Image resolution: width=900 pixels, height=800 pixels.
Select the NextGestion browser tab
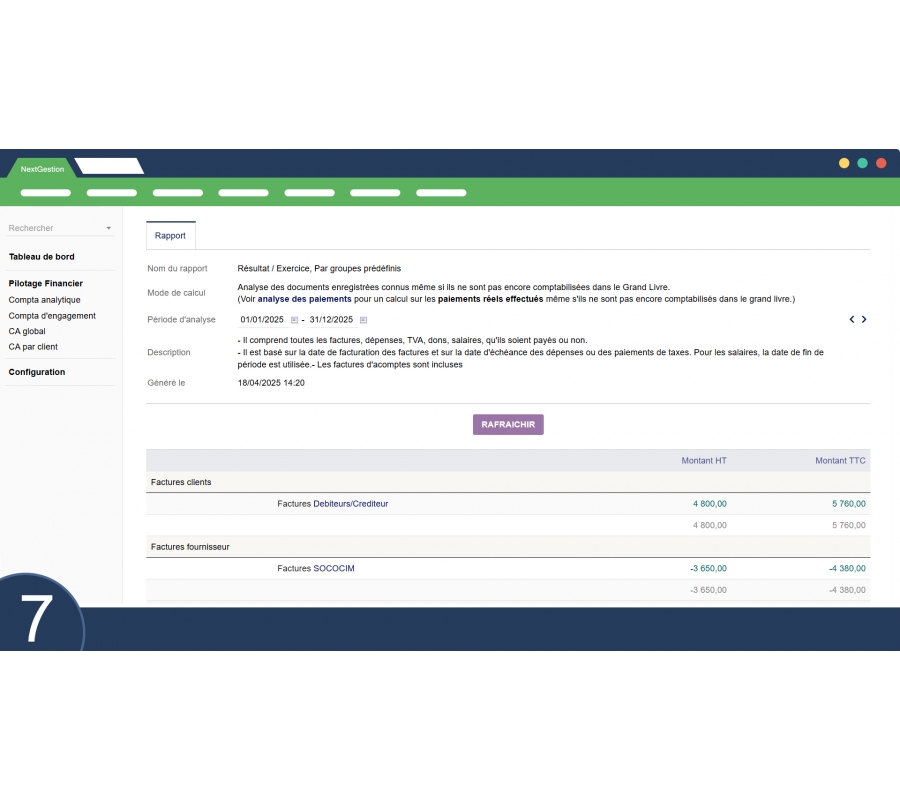point(42,169)
